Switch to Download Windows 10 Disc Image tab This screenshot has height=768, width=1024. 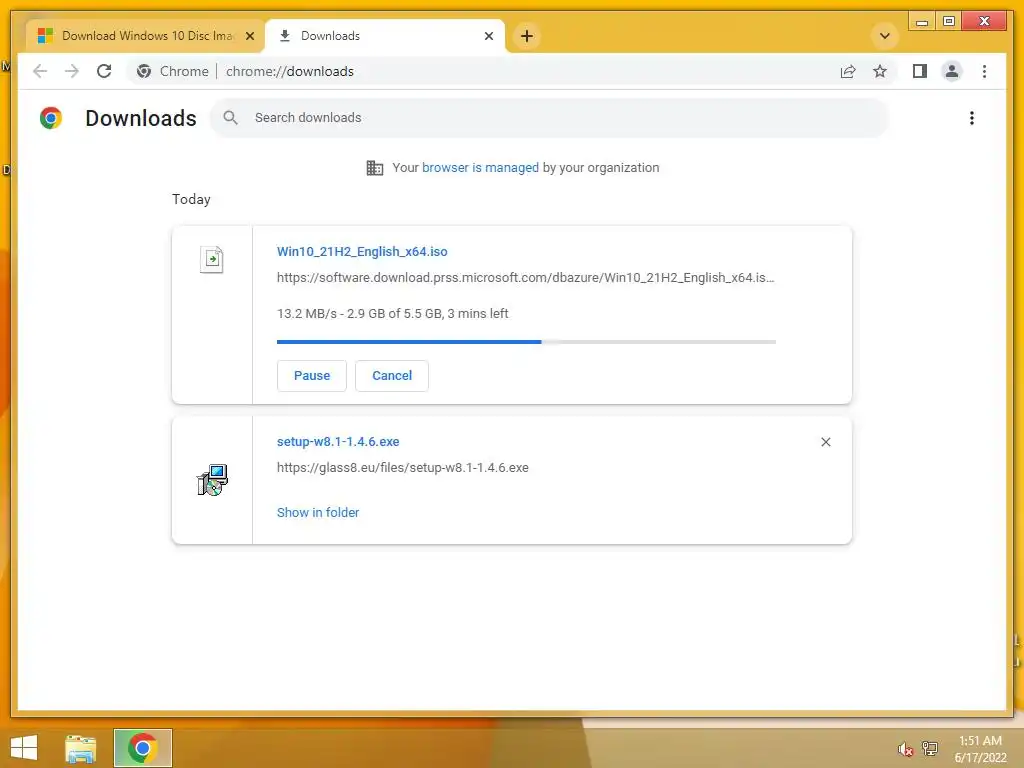146,36
